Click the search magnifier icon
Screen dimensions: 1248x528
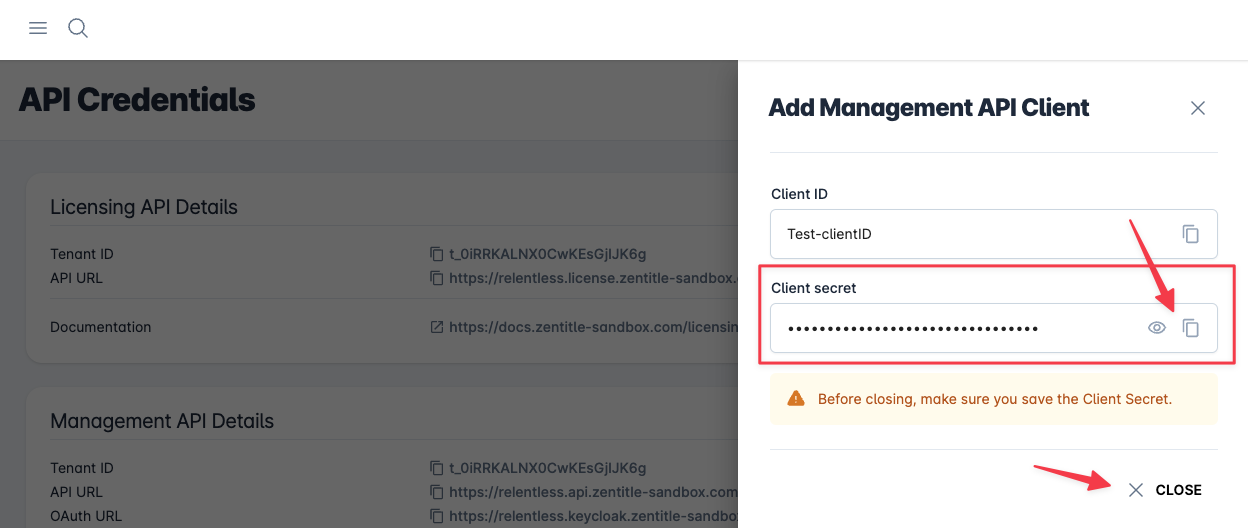tap(78, 28)
